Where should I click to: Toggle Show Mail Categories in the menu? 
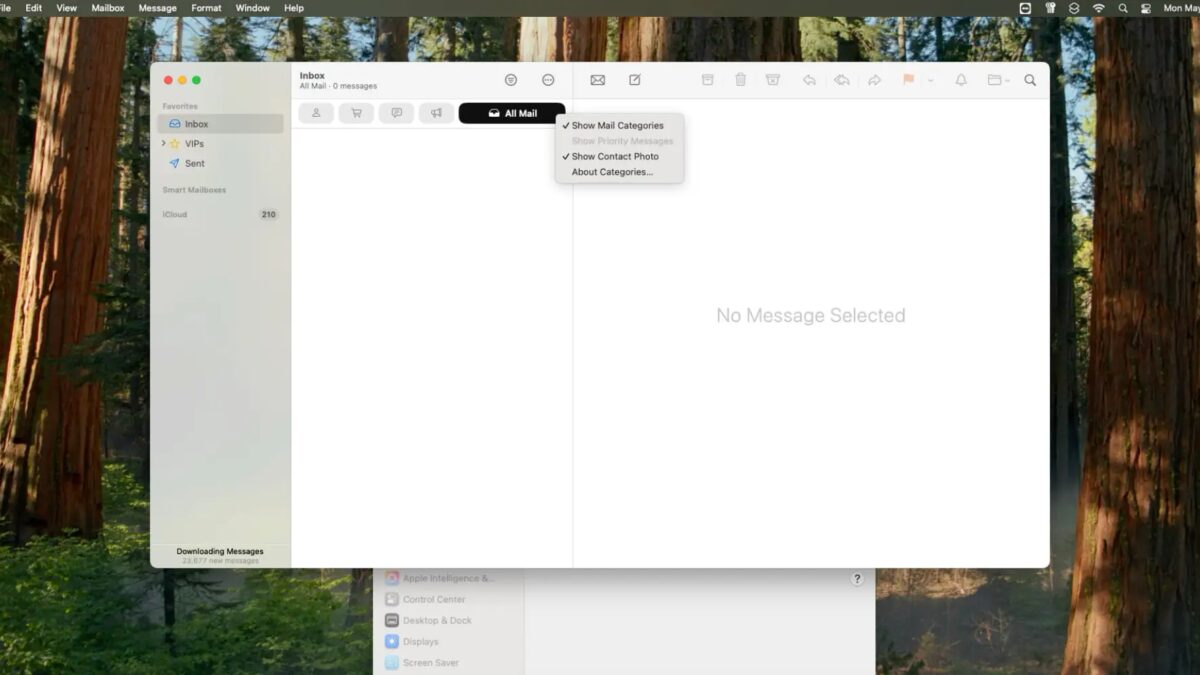tap(617, 125)
